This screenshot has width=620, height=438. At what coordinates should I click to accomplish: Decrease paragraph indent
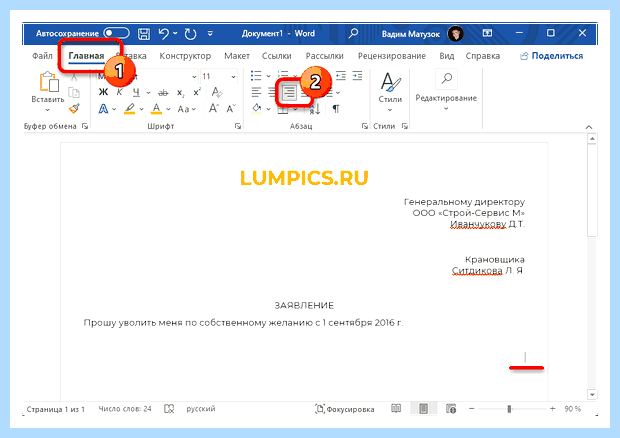(340, 76)
